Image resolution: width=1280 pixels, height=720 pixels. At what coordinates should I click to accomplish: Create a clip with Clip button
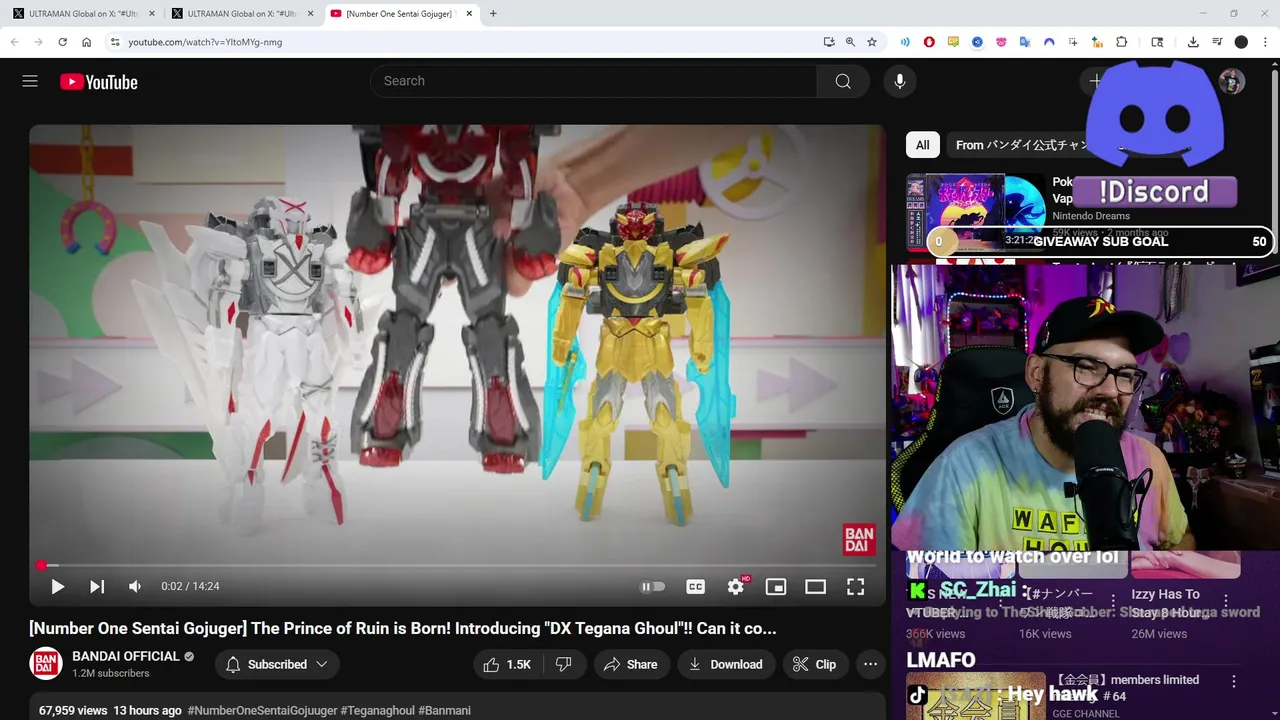814,664
